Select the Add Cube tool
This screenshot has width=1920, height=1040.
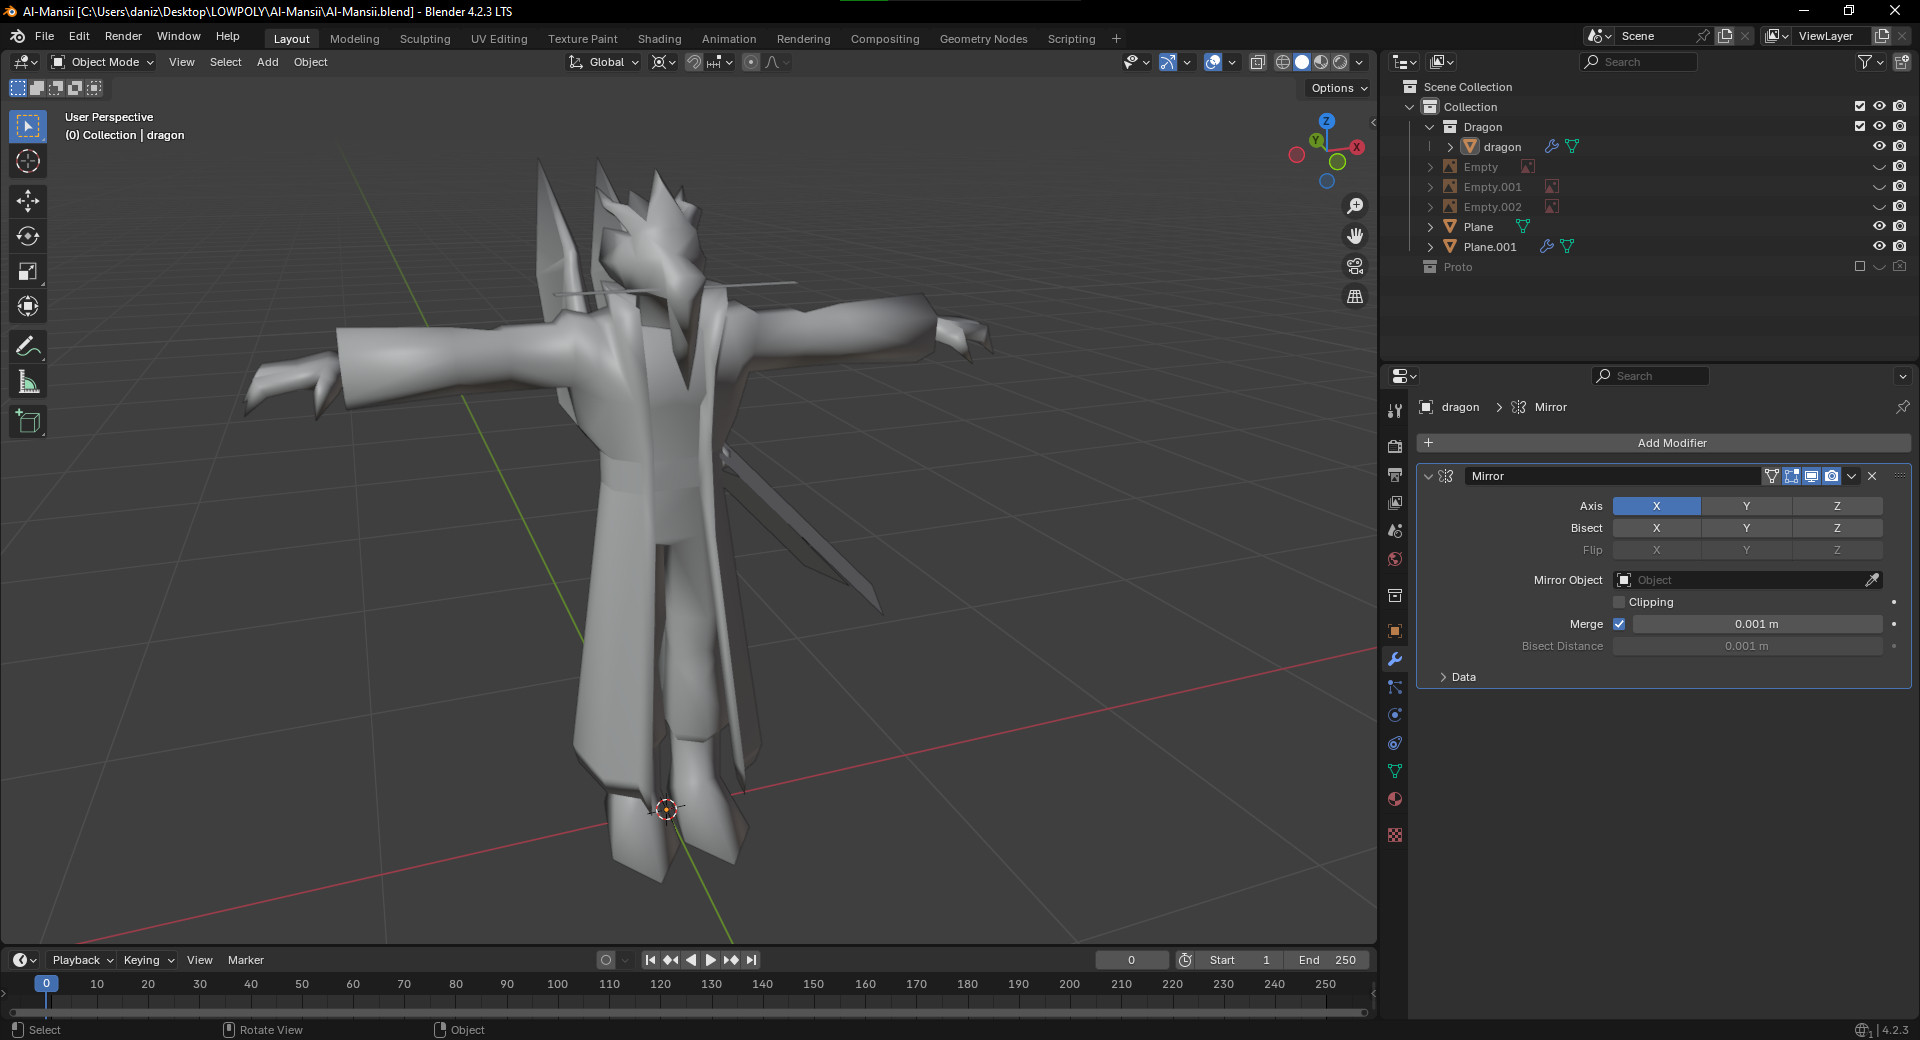pos(28,422)
